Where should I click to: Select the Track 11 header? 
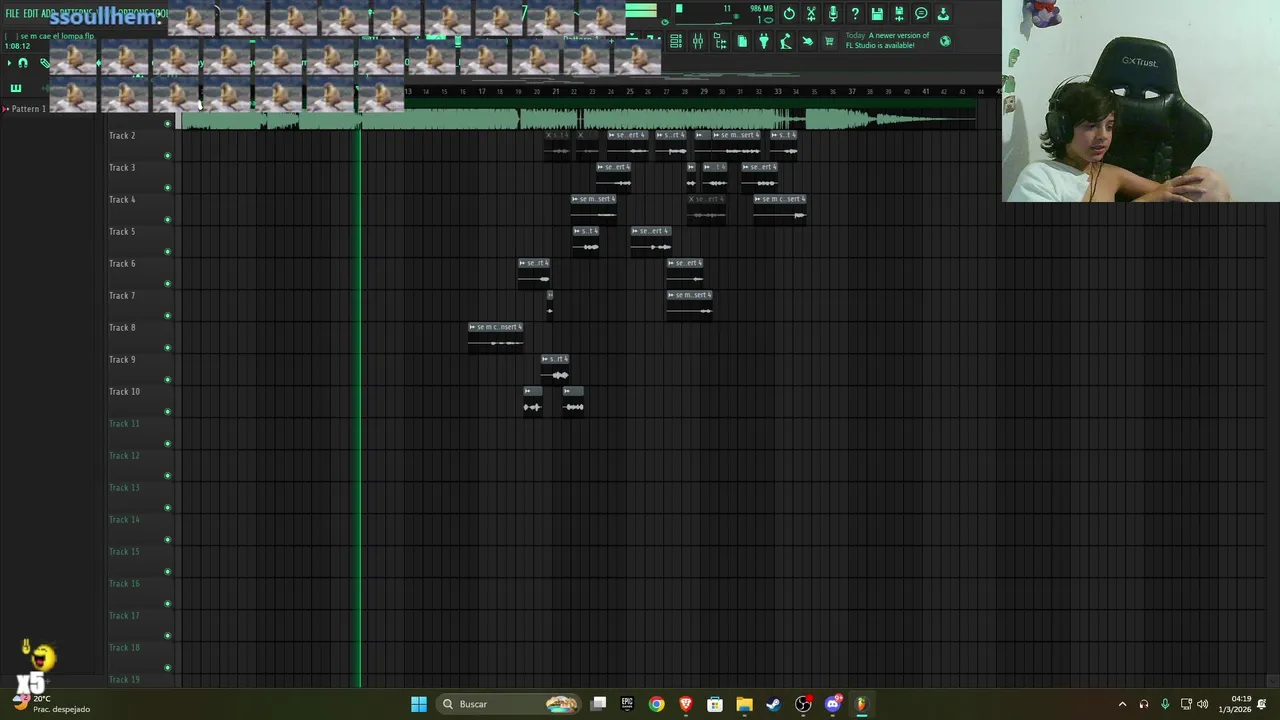click(x=140, y=434)
